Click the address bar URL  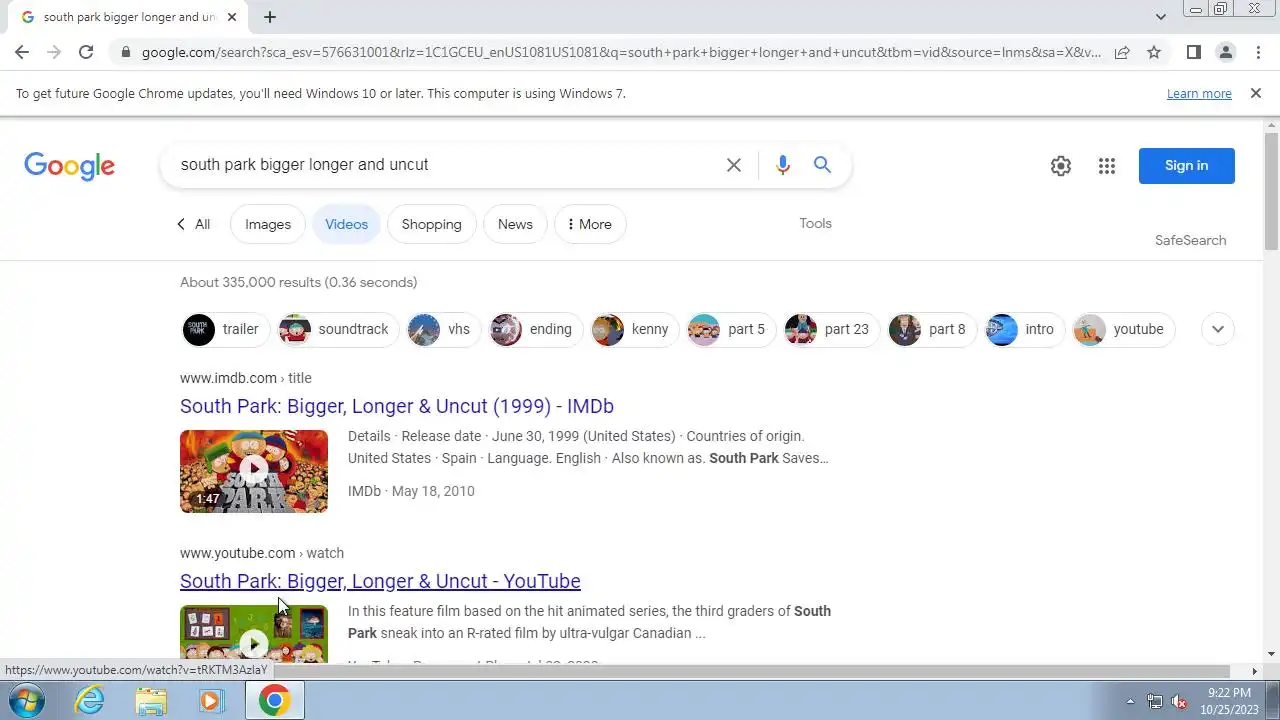[x=620, y=52]
